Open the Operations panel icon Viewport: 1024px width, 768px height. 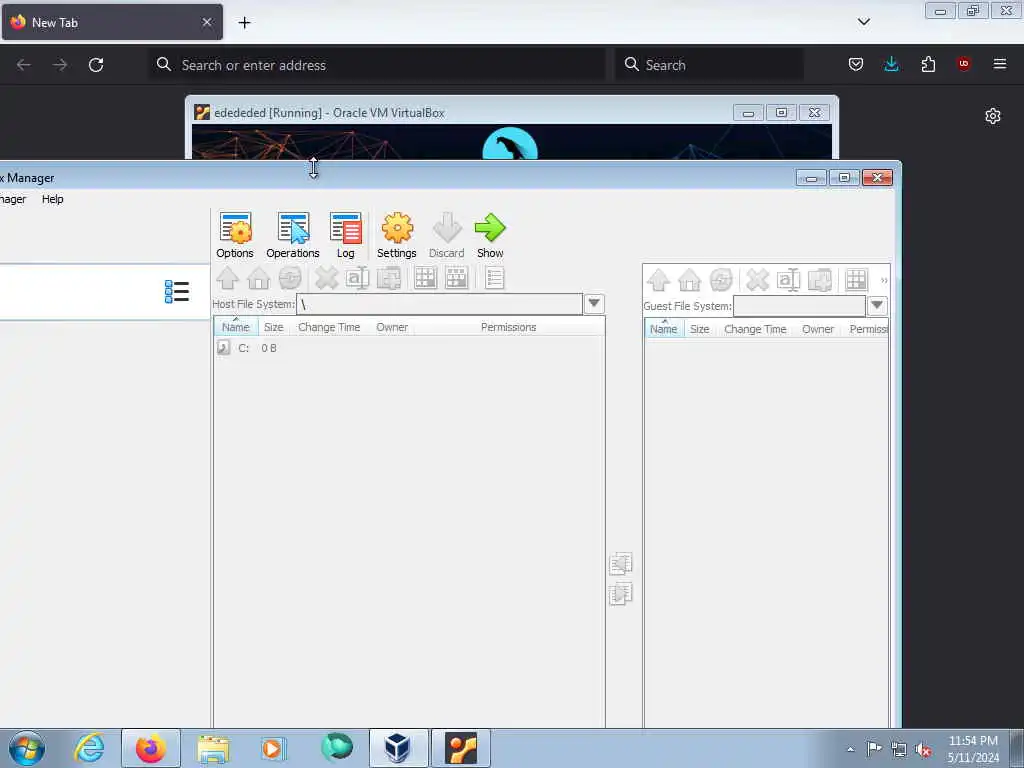[x=293, y=235]
